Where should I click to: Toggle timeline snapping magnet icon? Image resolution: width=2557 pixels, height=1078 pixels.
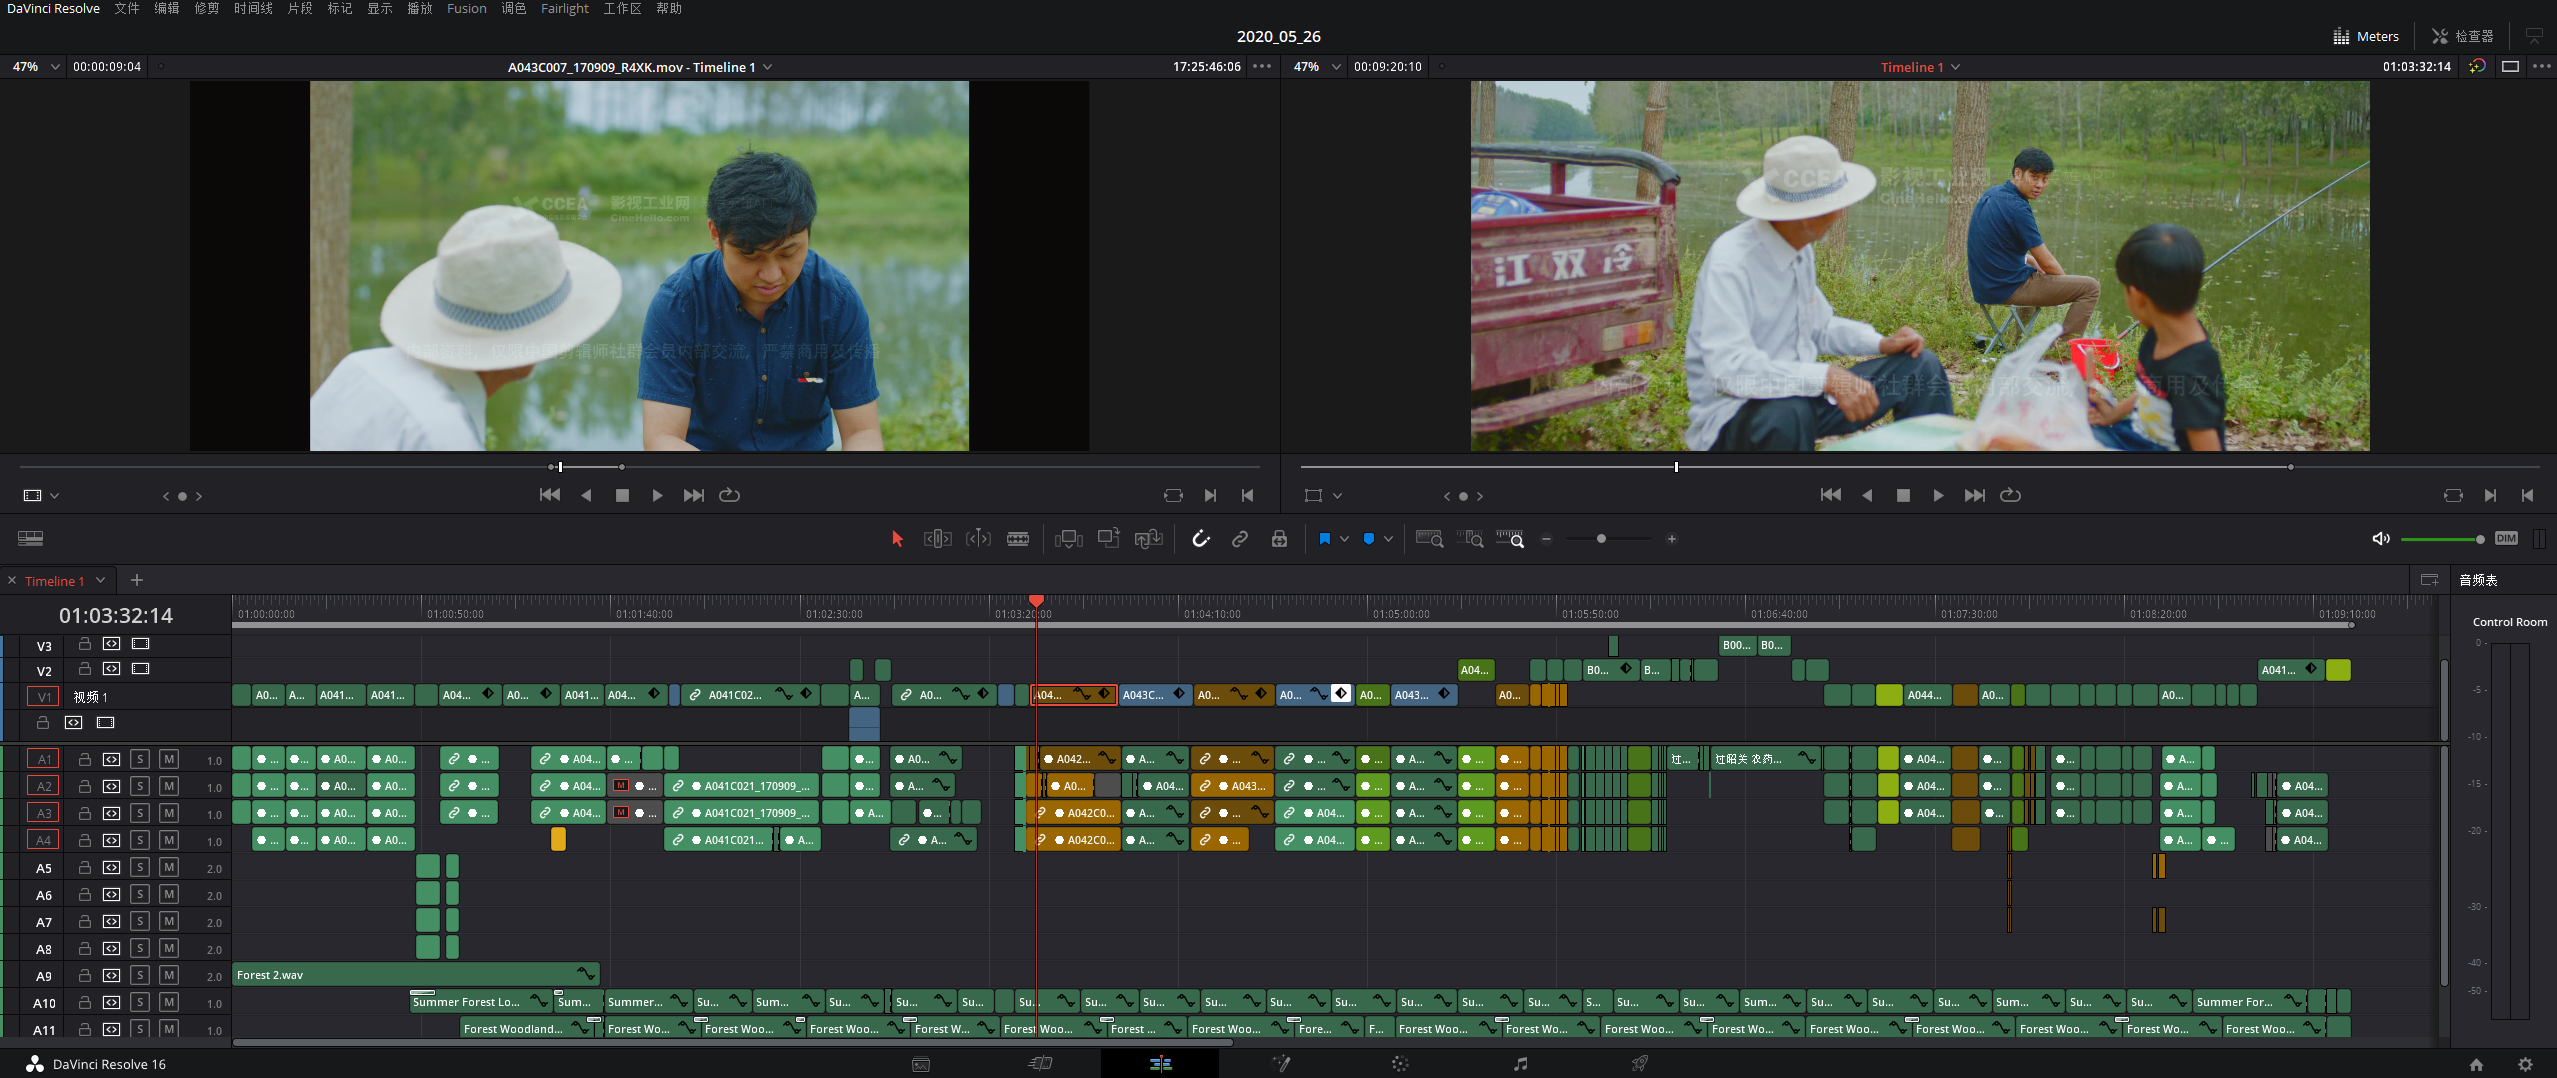[1200, 539]
